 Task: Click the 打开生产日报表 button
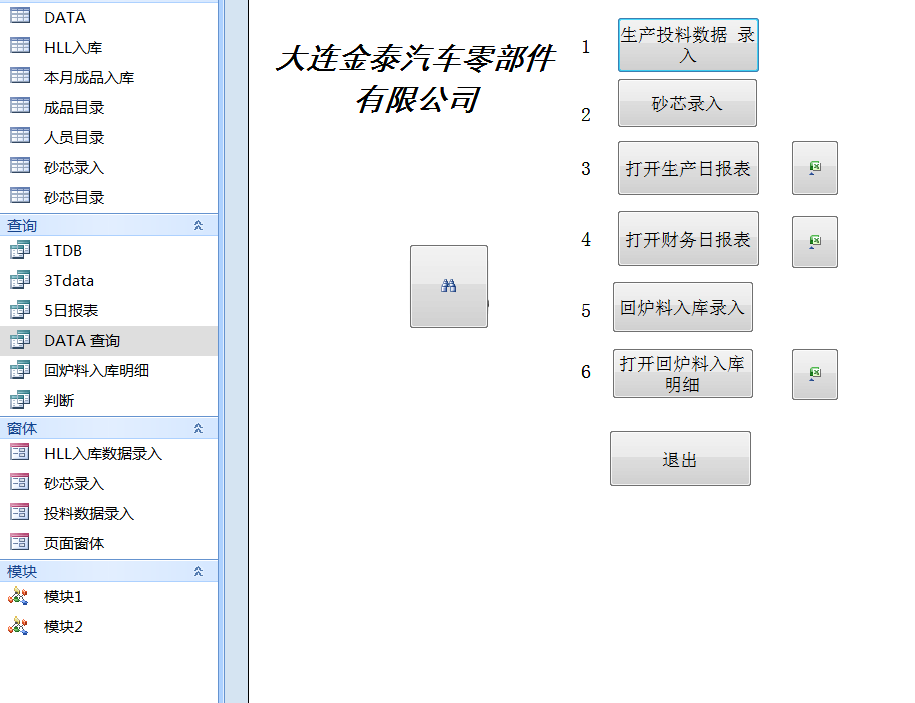688,169
